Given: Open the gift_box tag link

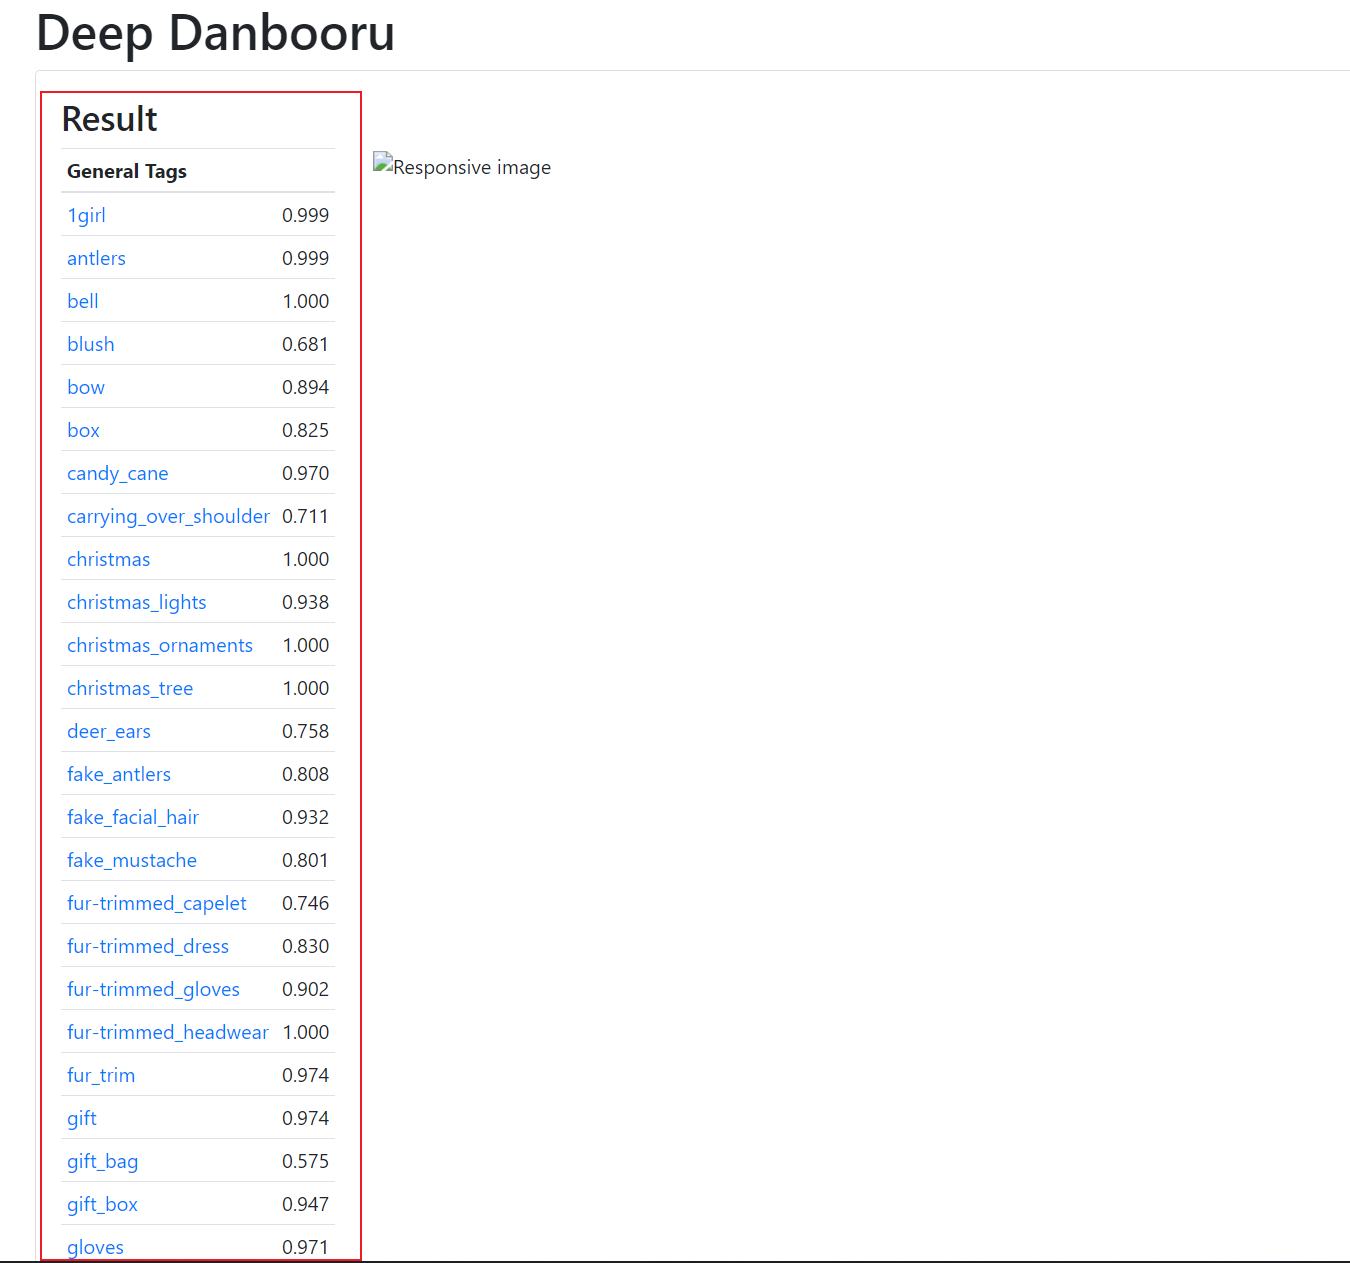Looking at the screenshot, I should [x=102, y=1204].
